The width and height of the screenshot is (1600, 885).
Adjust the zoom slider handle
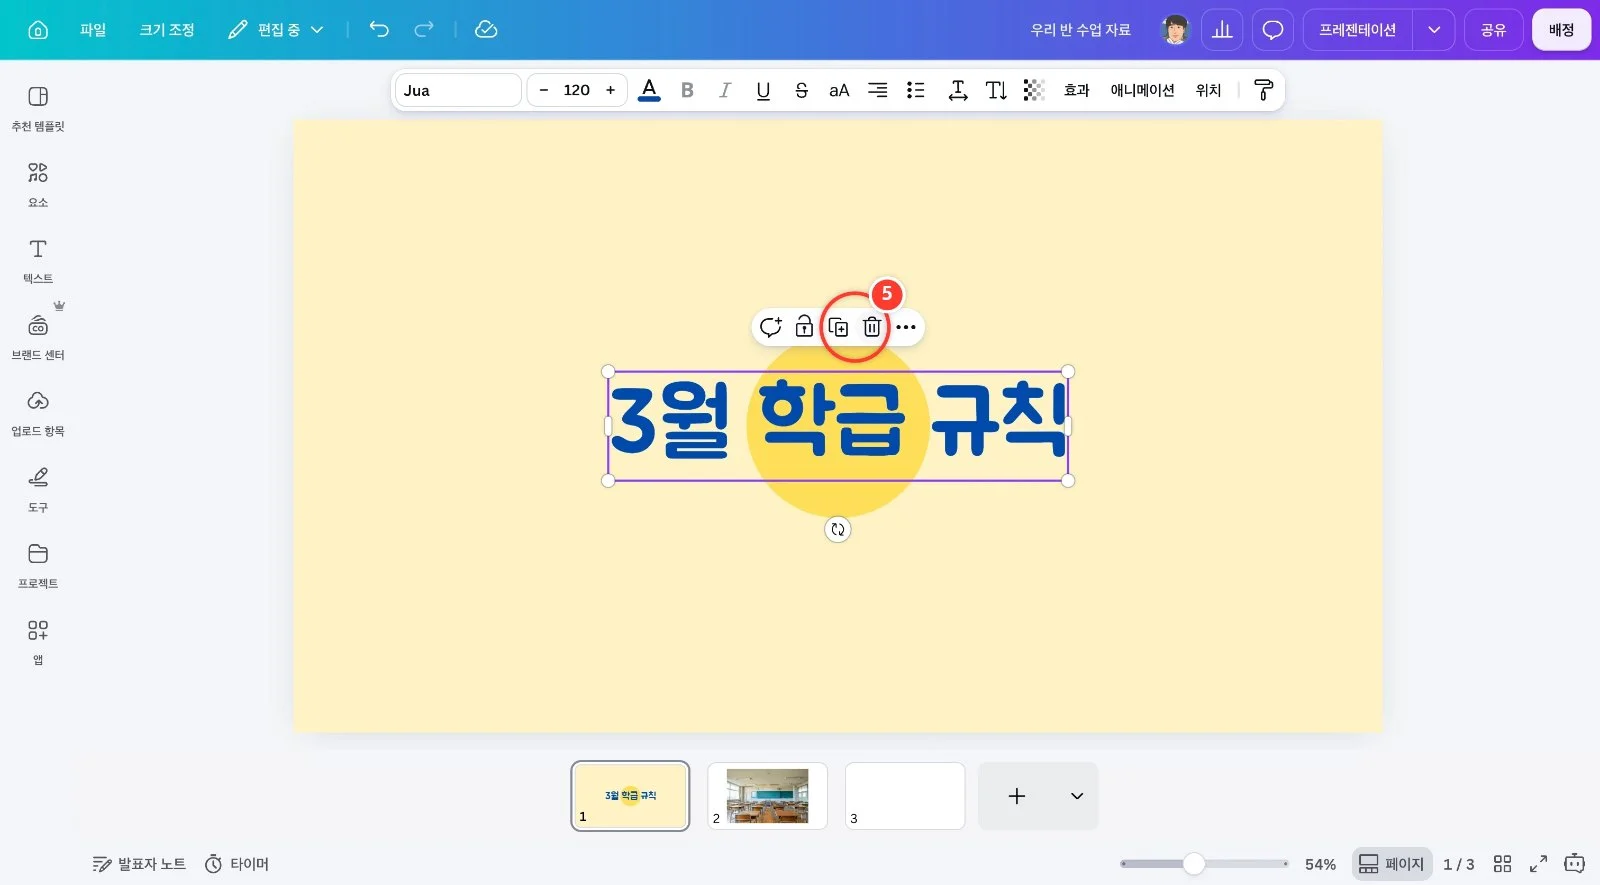(1194, 864)
